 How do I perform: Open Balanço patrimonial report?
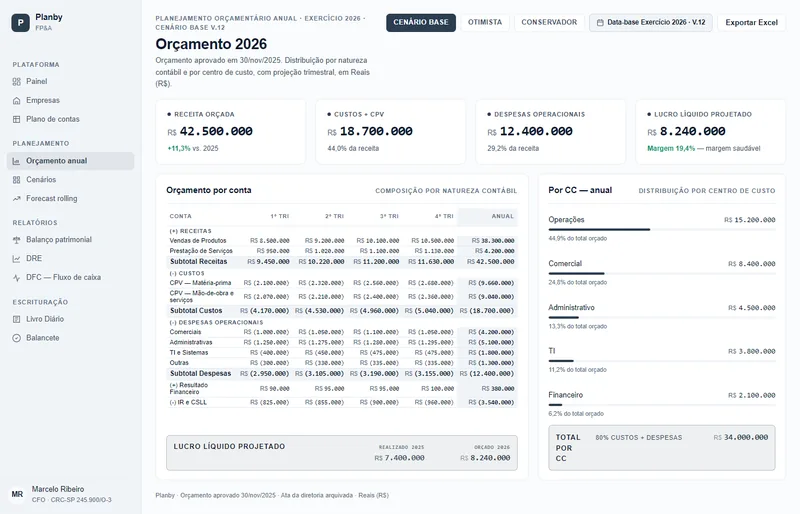pos(70,240)
